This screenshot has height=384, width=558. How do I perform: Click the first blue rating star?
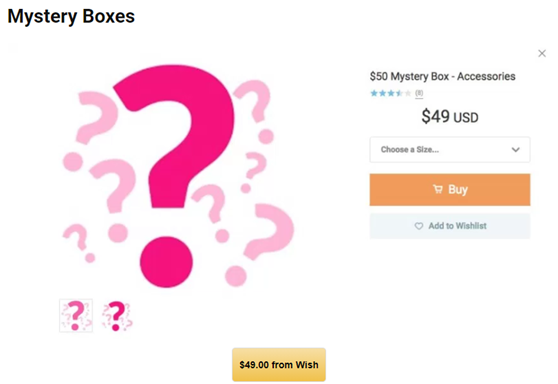click(374, 93)
